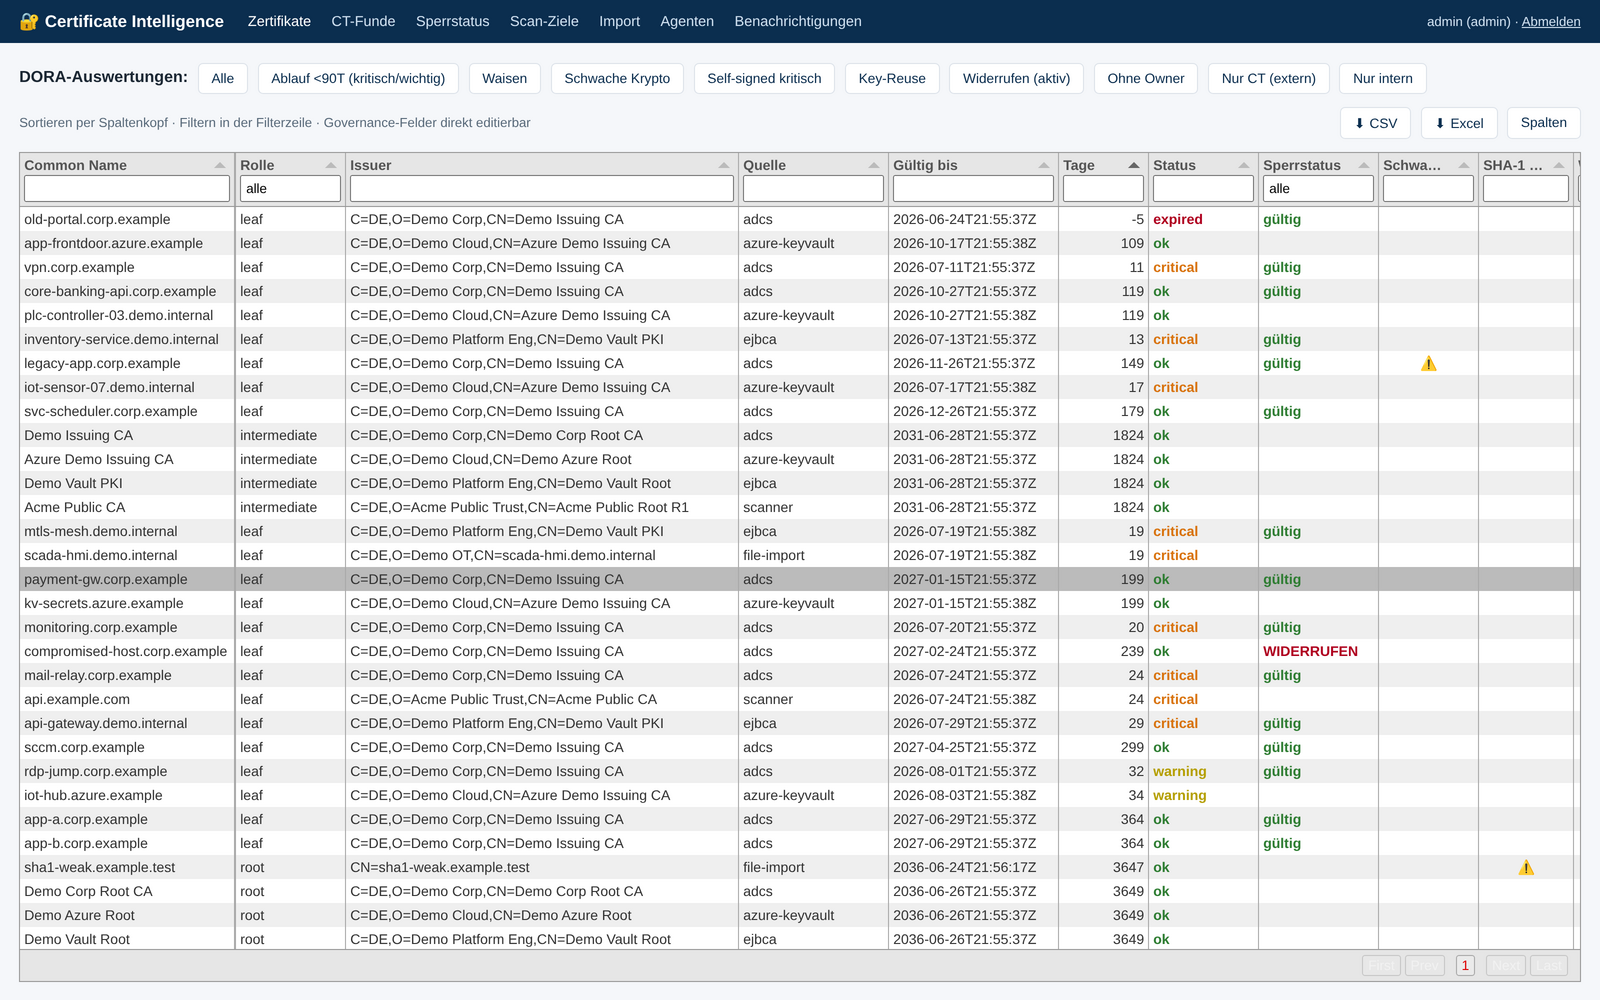Click the Quelle filter field
This screenshot has width=1600, height=1000.
(x=813, y=189)
